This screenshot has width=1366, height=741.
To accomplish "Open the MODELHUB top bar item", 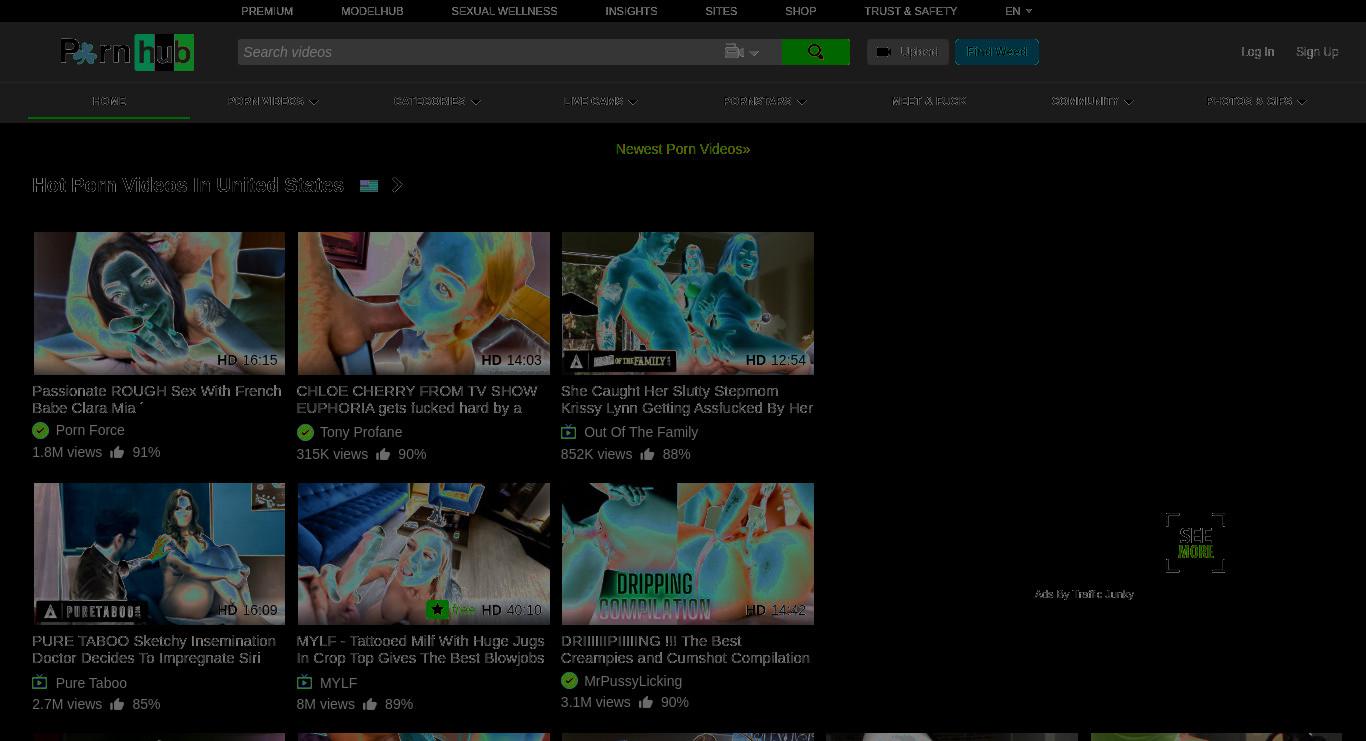I will point(372,11).
